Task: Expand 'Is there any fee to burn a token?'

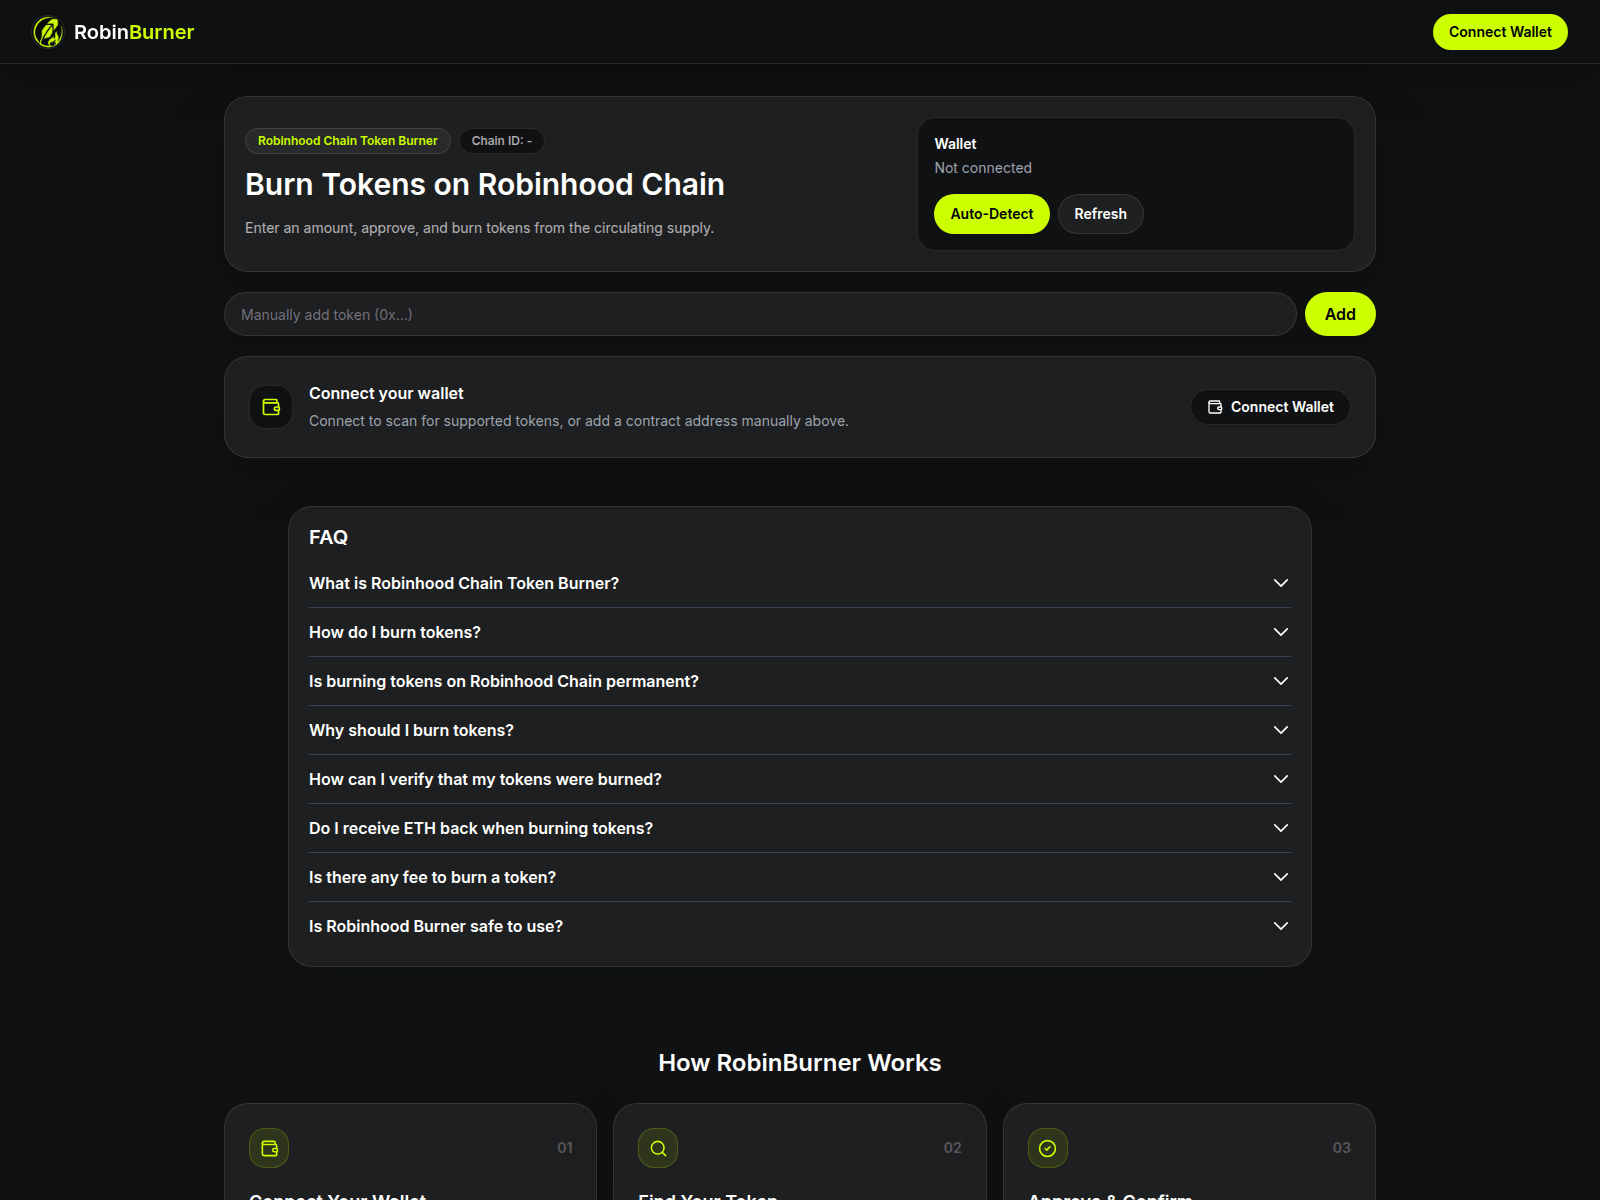Action: click(800, 877)
